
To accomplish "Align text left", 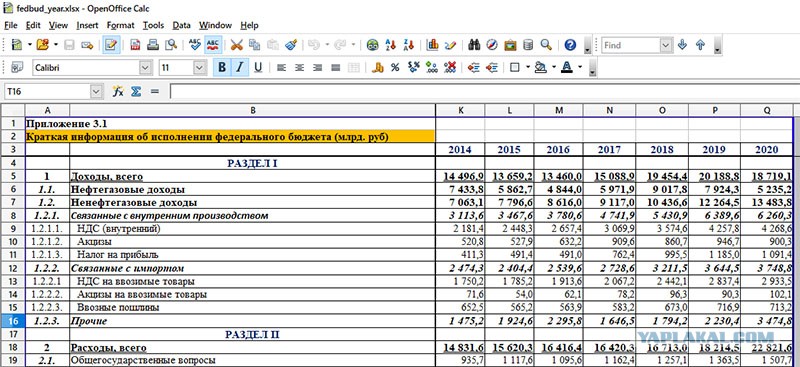I will tap(281, 67).
